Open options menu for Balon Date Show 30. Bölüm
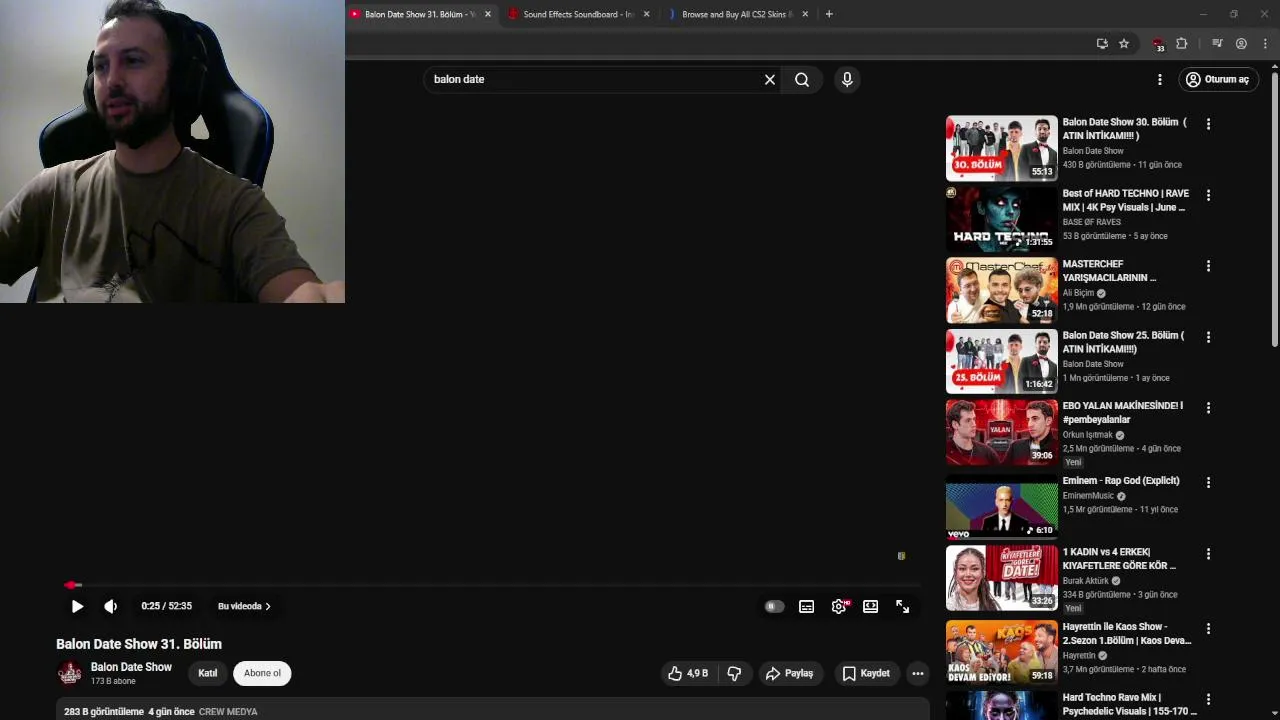The height and width of the screenshot is (720, 1280). pyautogui.click(x=1208, y=124)
